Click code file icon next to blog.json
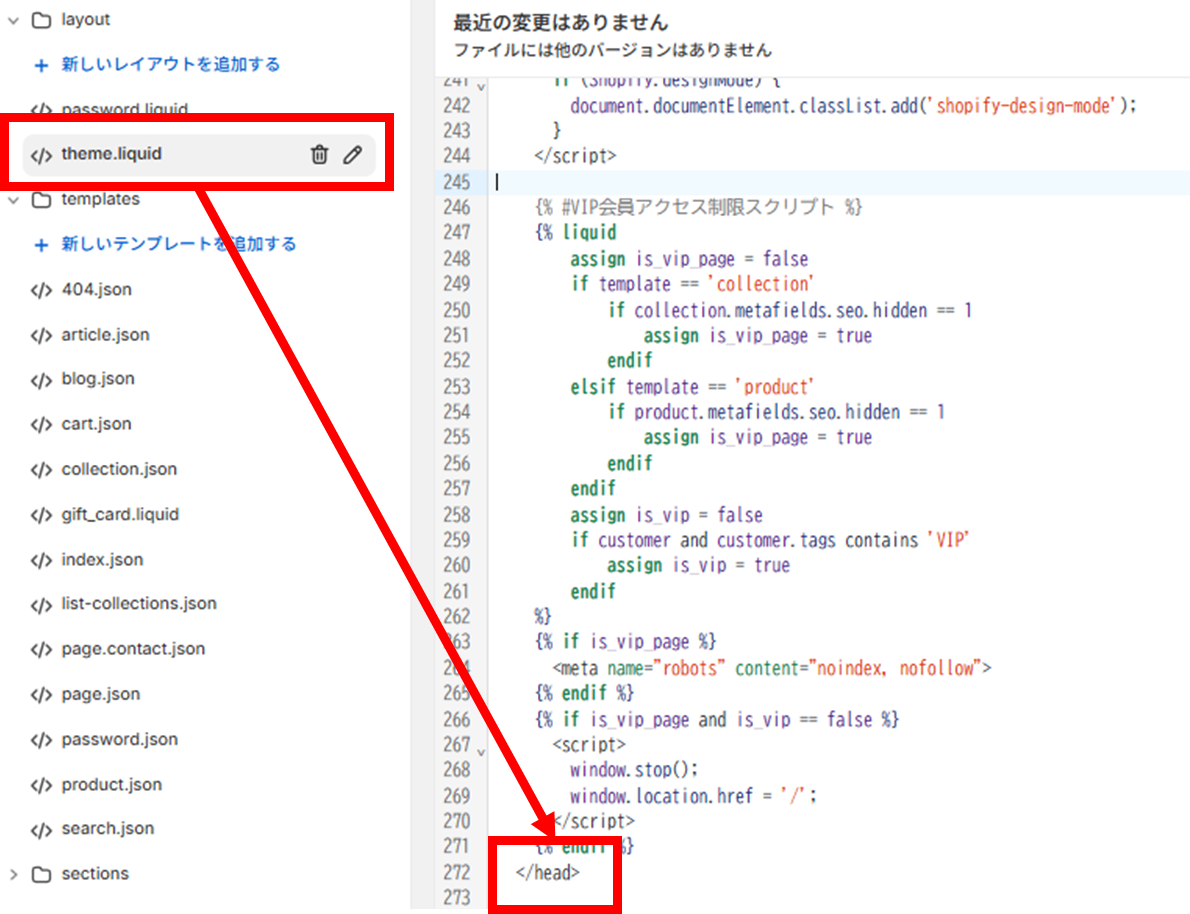This screenshot has height=914, width=1190. (x=41, y=380)
